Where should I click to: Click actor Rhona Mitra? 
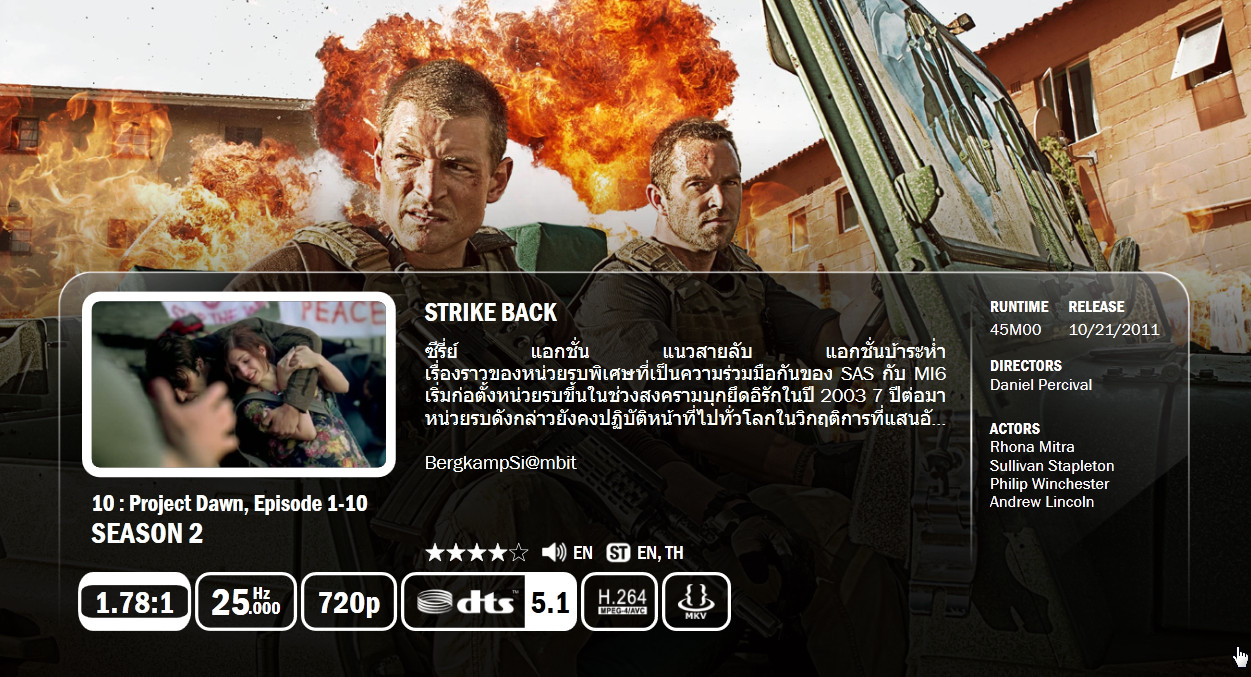1032,447
